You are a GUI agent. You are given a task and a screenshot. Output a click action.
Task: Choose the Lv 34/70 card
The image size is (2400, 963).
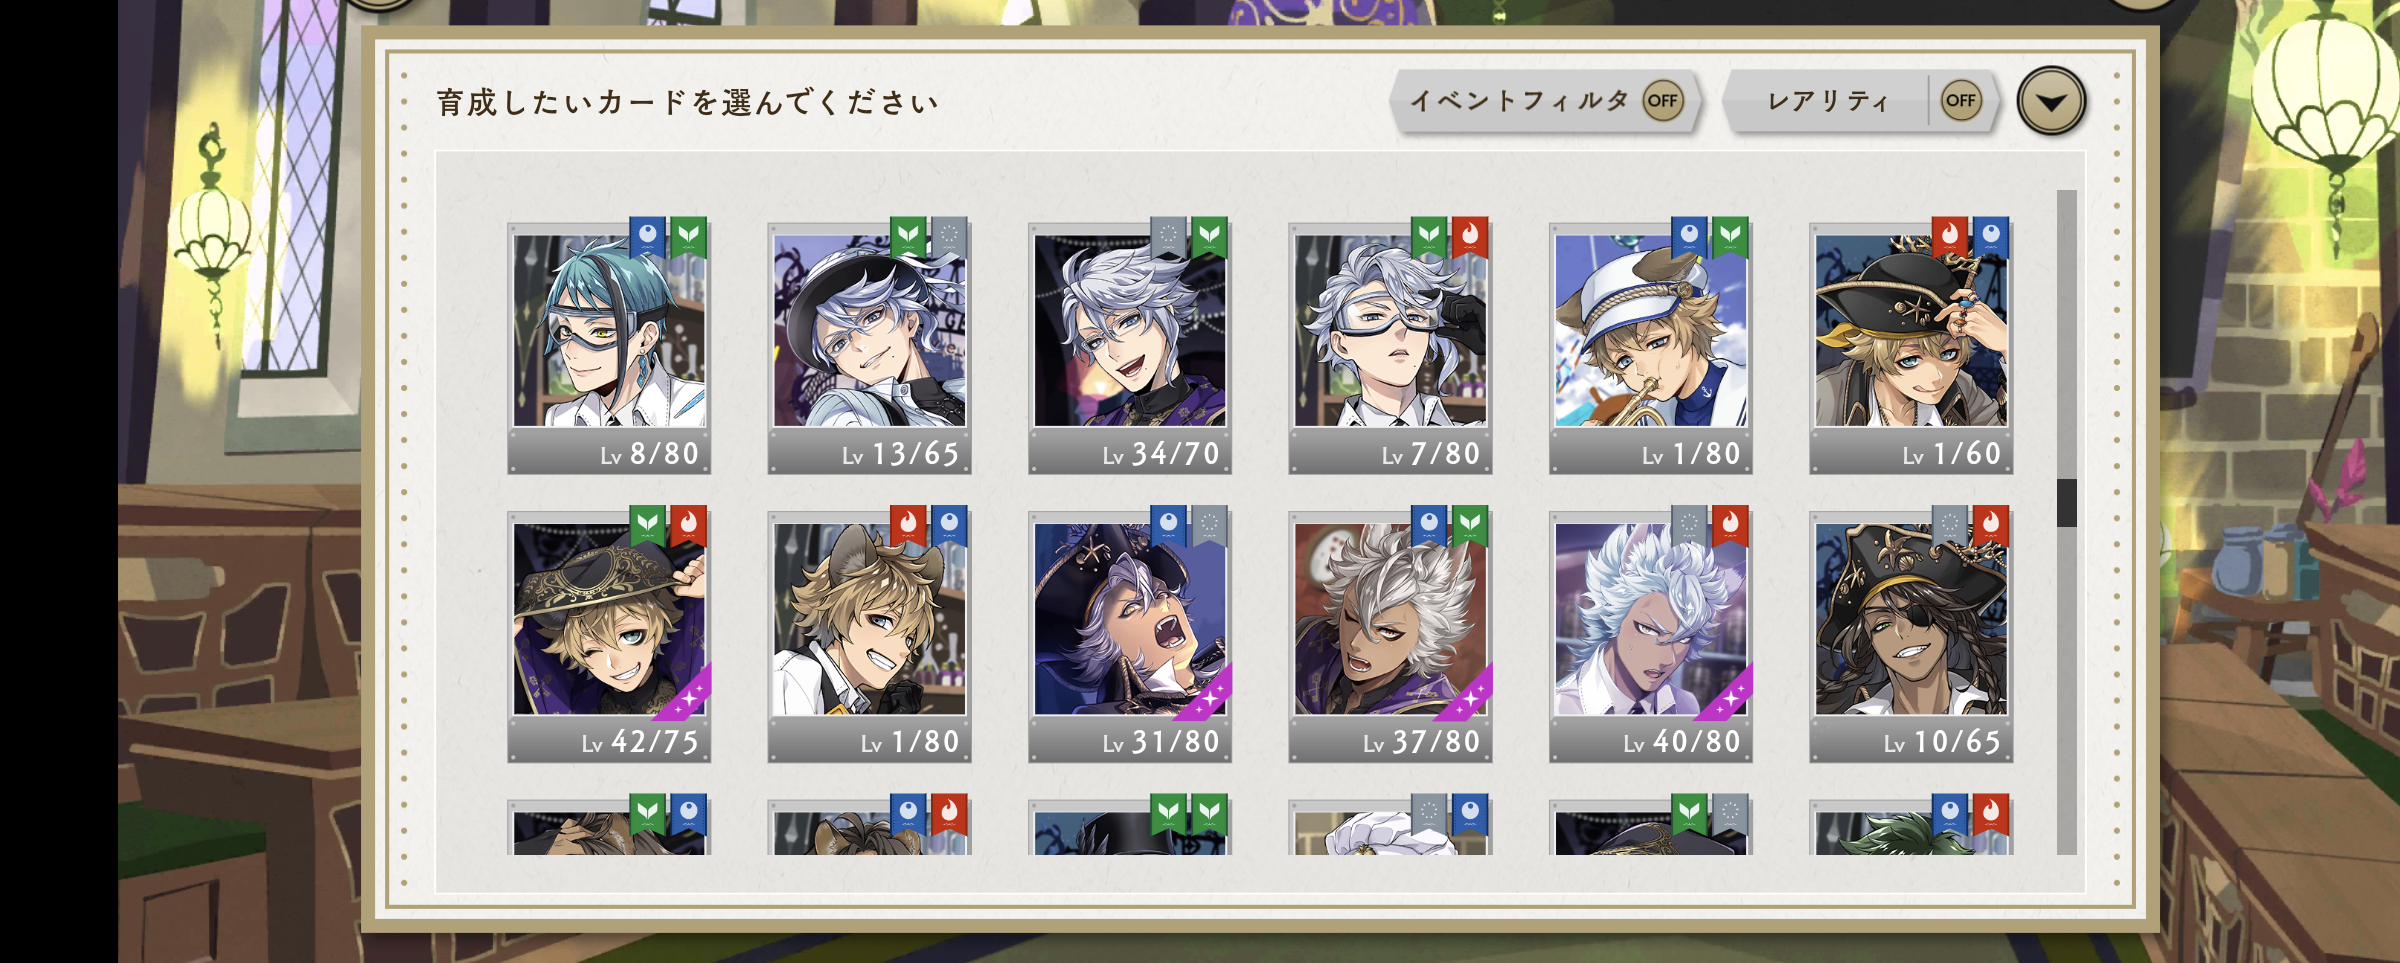coord(1130,347)
